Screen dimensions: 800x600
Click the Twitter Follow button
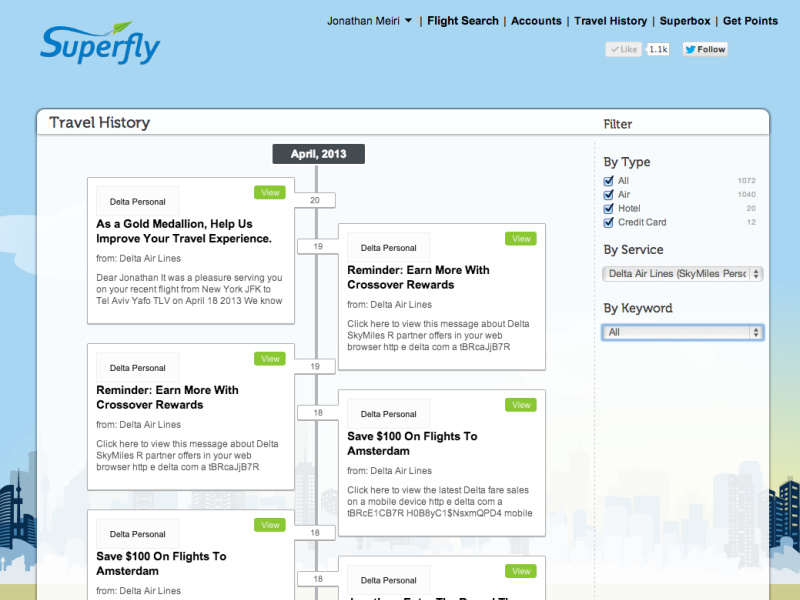pos(705,49)
